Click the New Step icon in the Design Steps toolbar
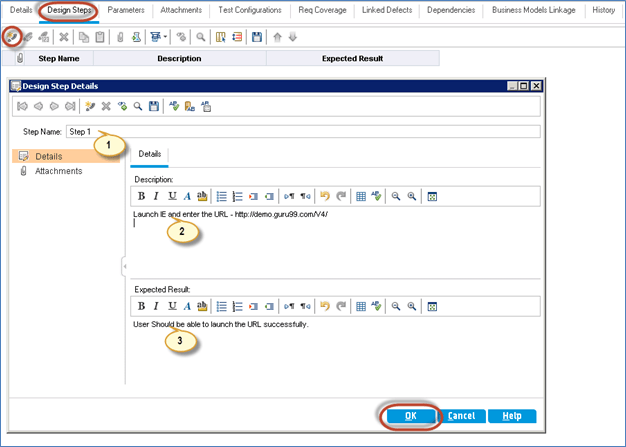Image resolution: width=626 pixels, height=447 pixels. 11,36
